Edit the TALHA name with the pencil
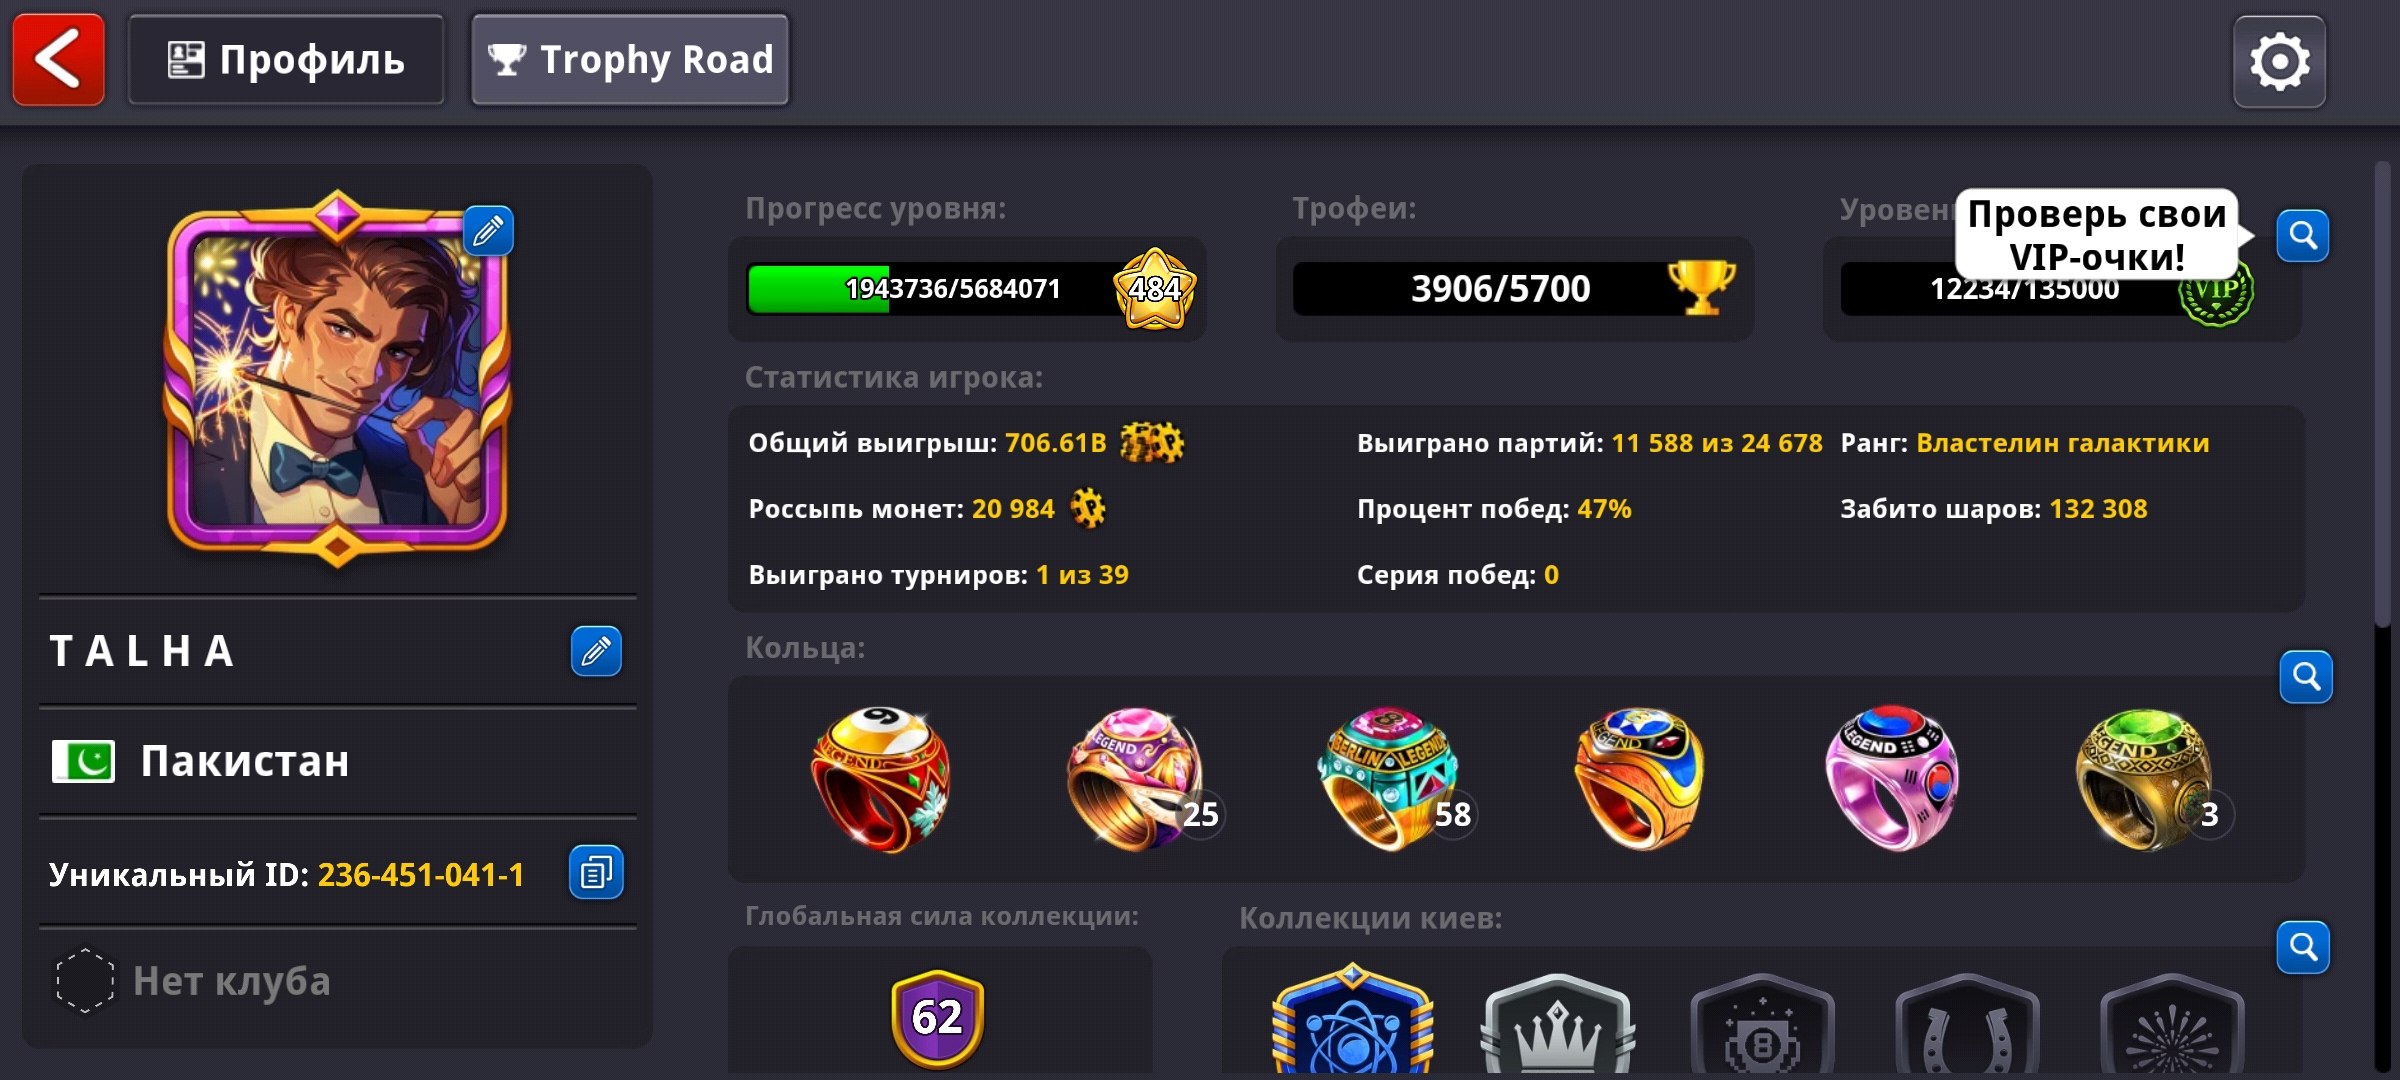2400x1080 pixels. 596,651
